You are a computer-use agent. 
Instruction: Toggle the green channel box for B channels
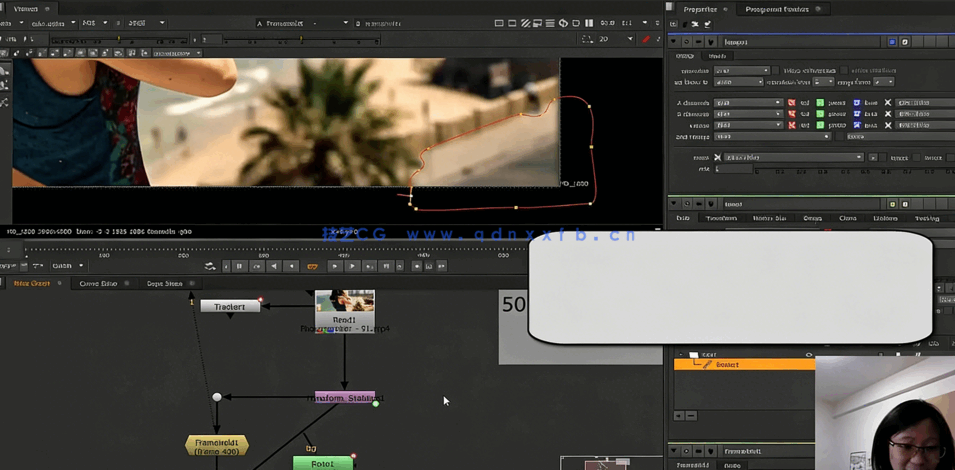coord(820,114)
